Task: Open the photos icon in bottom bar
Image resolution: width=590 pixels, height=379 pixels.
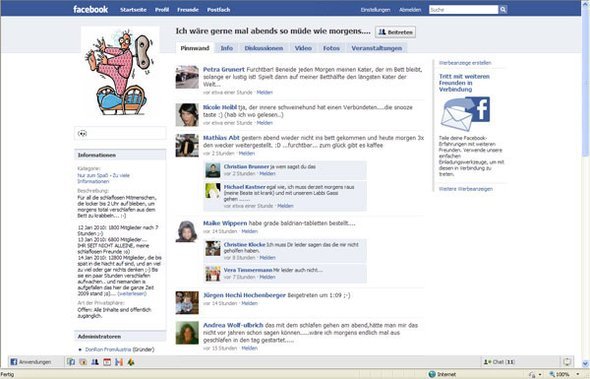Action: tap(83, 362)
